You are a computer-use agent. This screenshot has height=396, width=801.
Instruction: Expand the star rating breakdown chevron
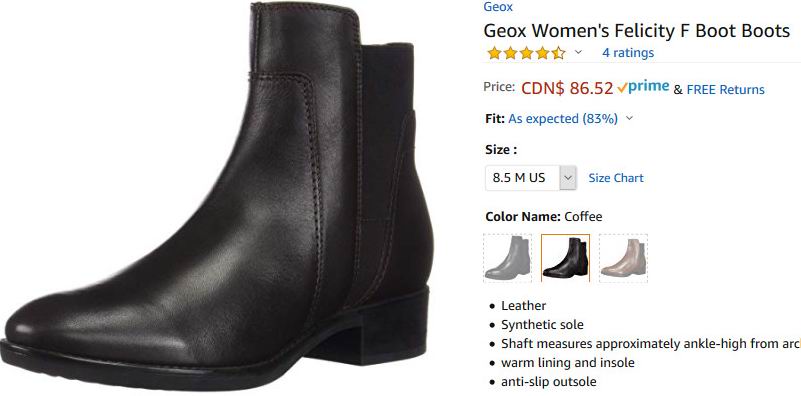click(x=578, y=52)
